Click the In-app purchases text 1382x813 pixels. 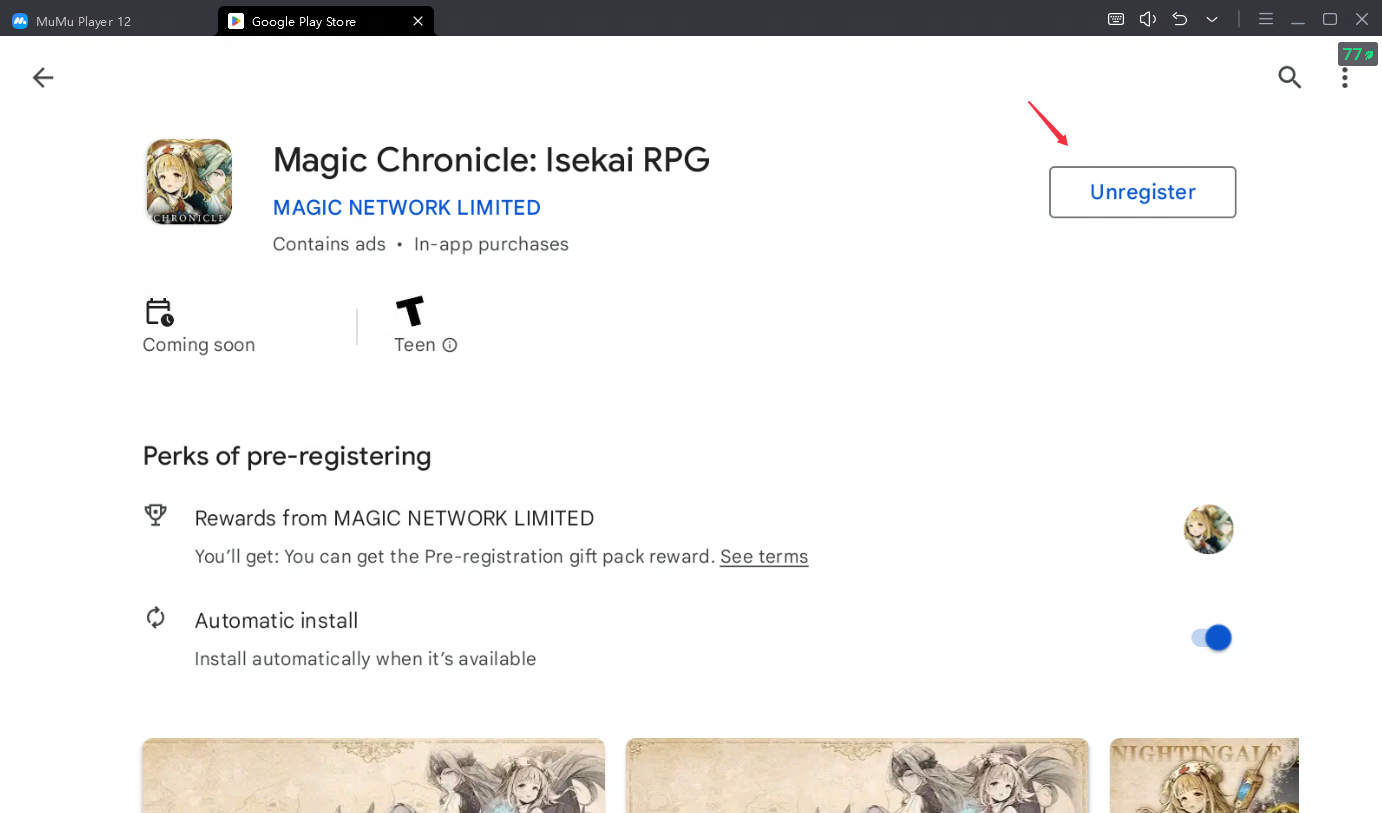tap(491, 244)
